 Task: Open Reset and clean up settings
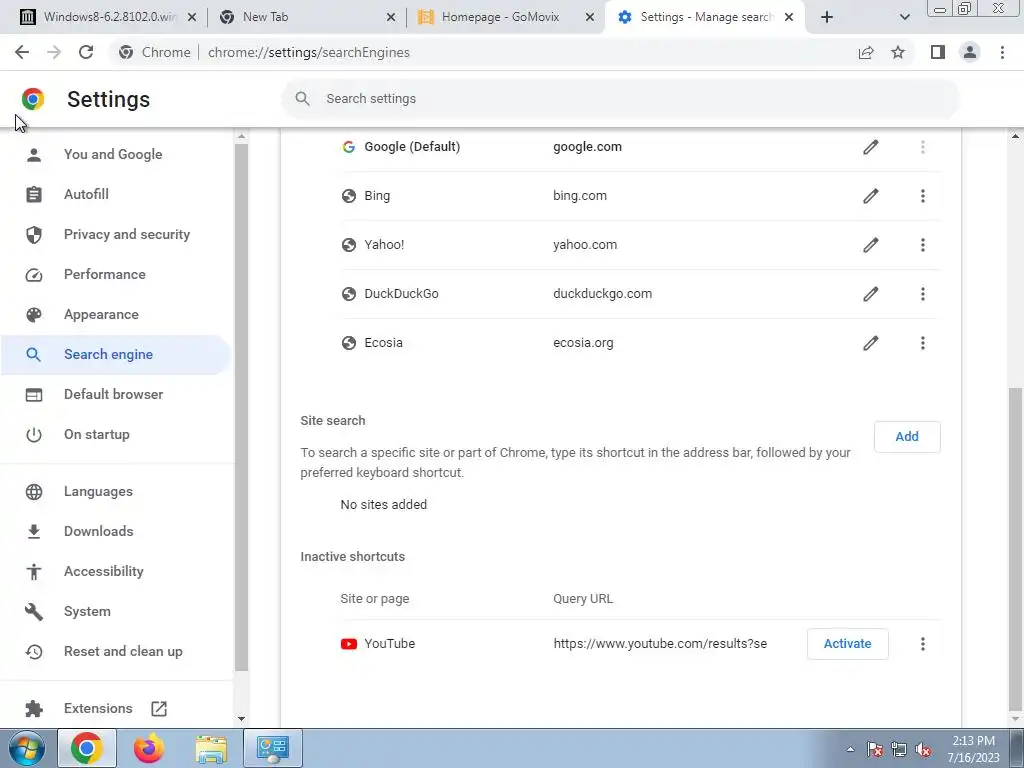coord(116,652)
